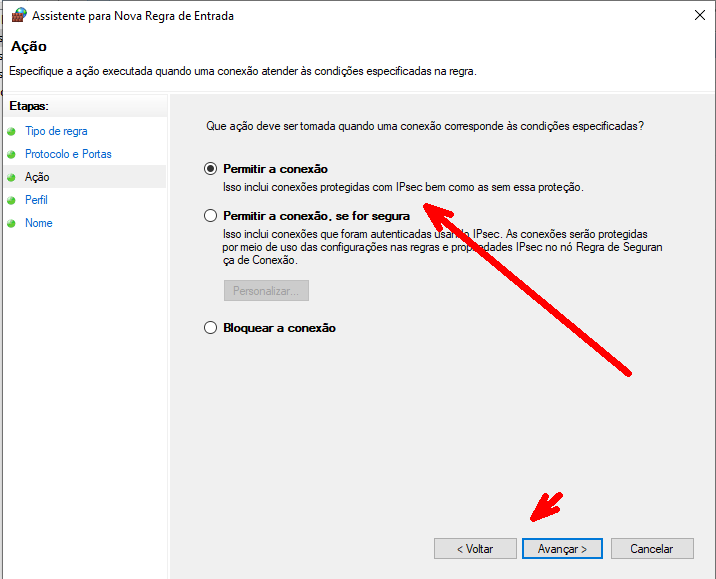Choose 'Permitir a conexão, se for segura' radio

210,216
